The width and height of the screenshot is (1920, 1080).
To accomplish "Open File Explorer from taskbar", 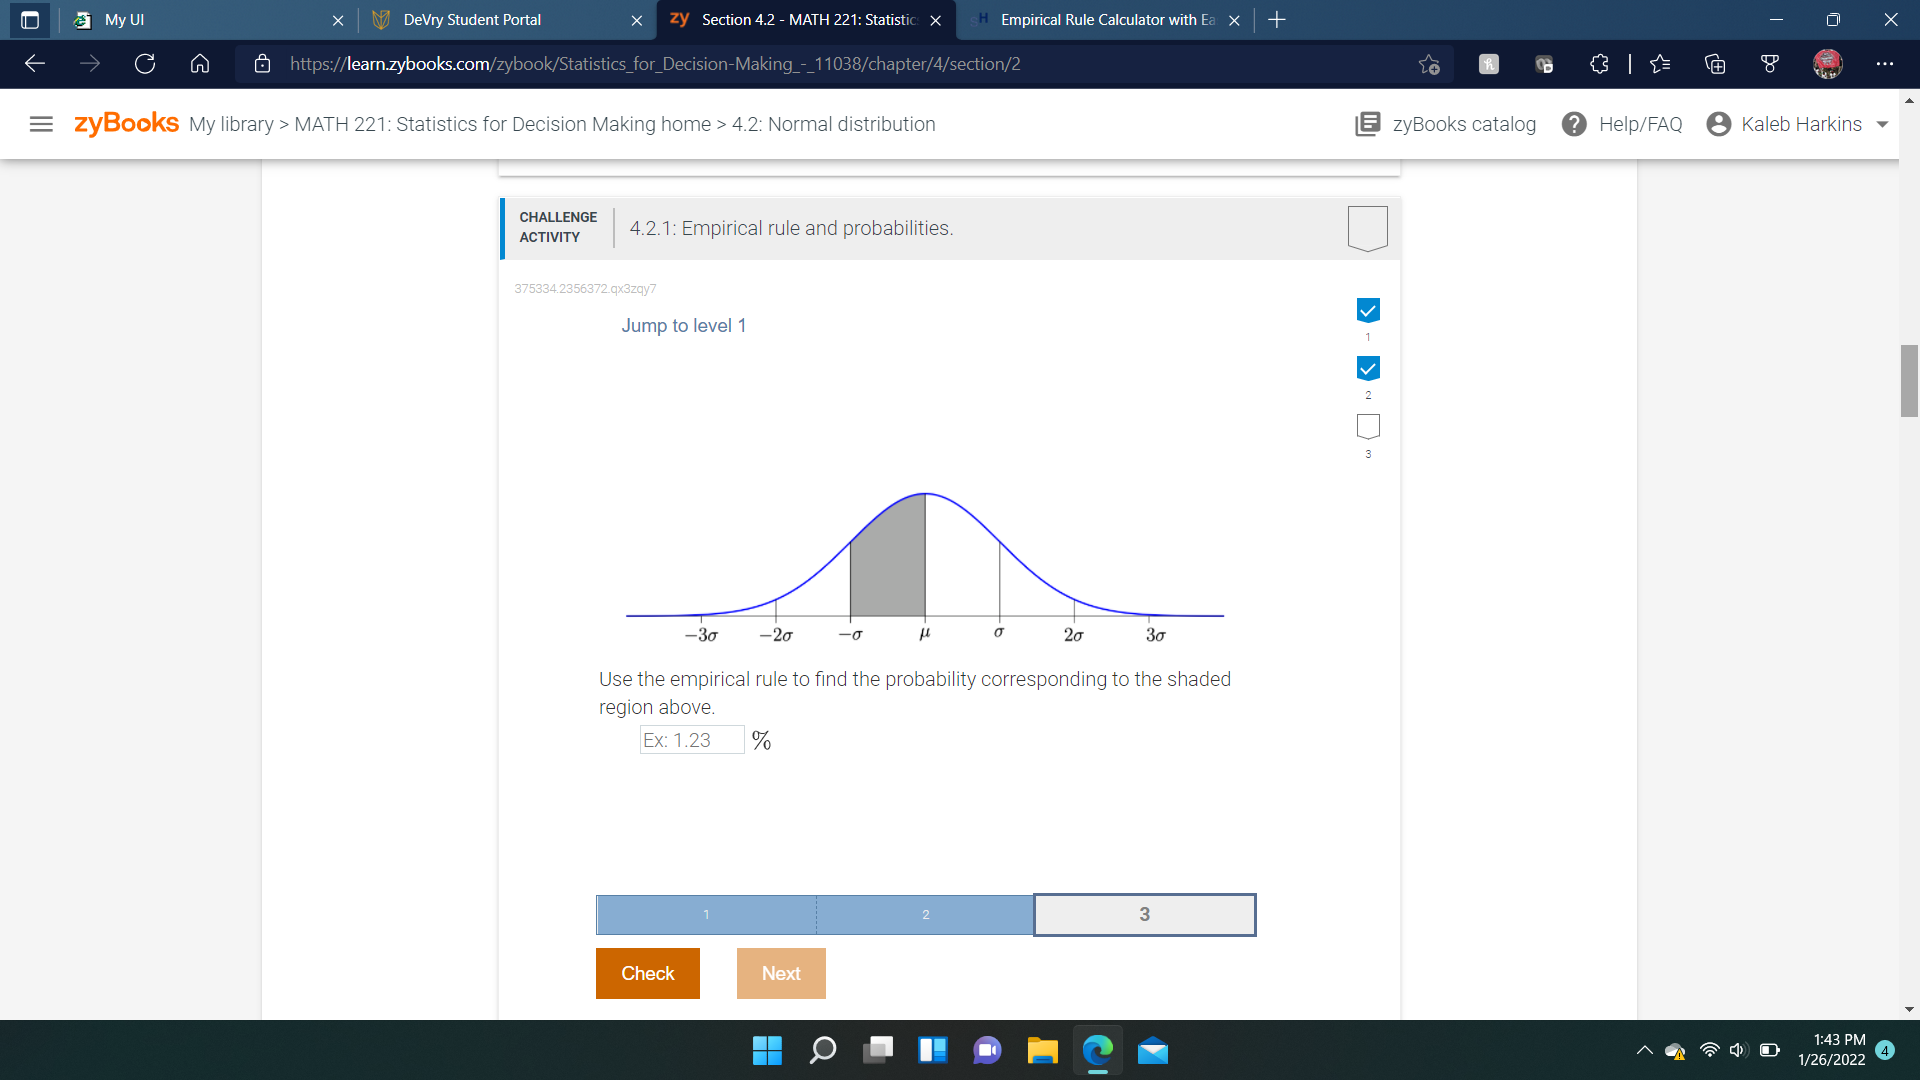I will [x=1042, y=1050].
